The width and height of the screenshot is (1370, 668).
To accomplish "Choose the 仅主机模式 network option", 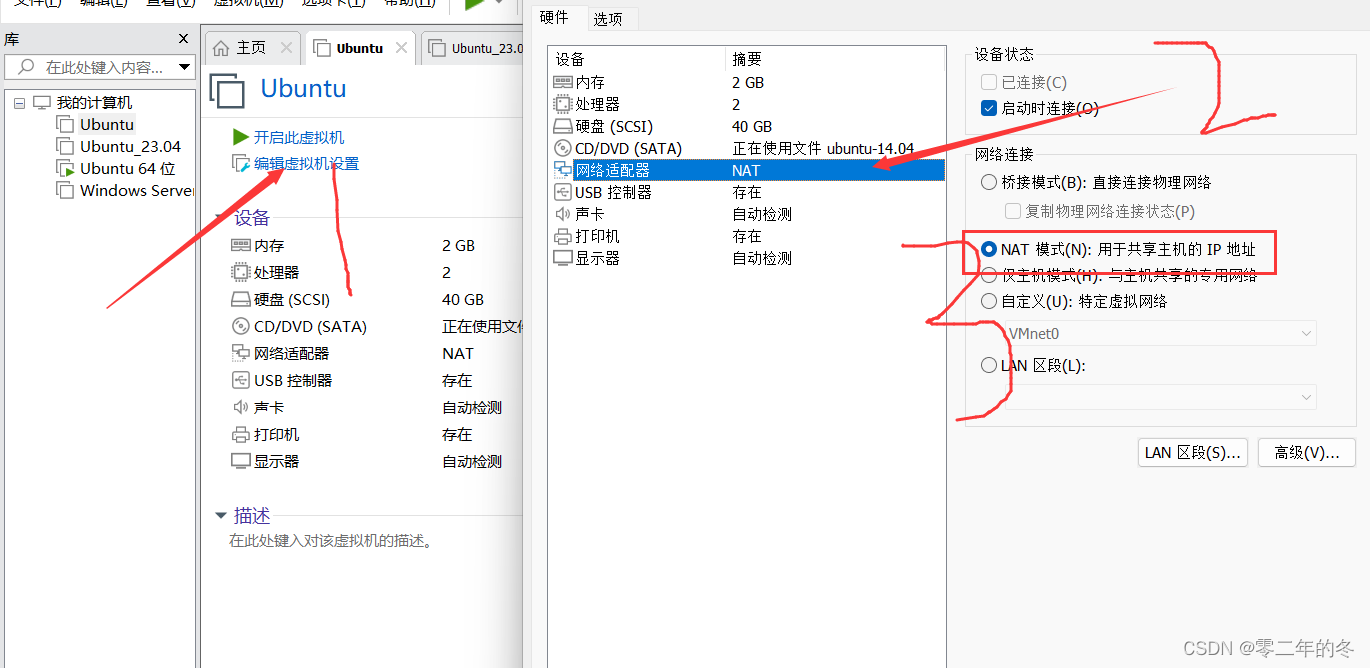I will (989, 276).
